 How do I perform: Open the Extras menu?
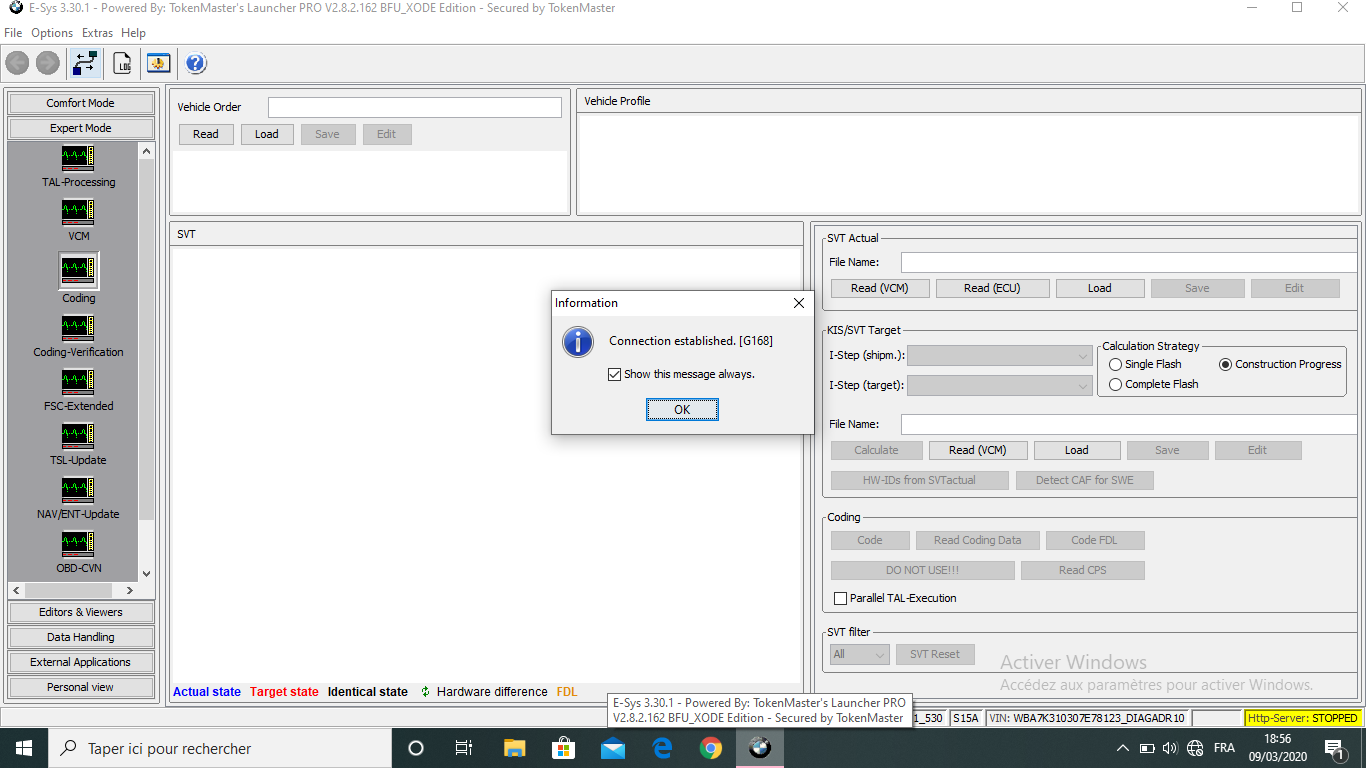point(97,33)
